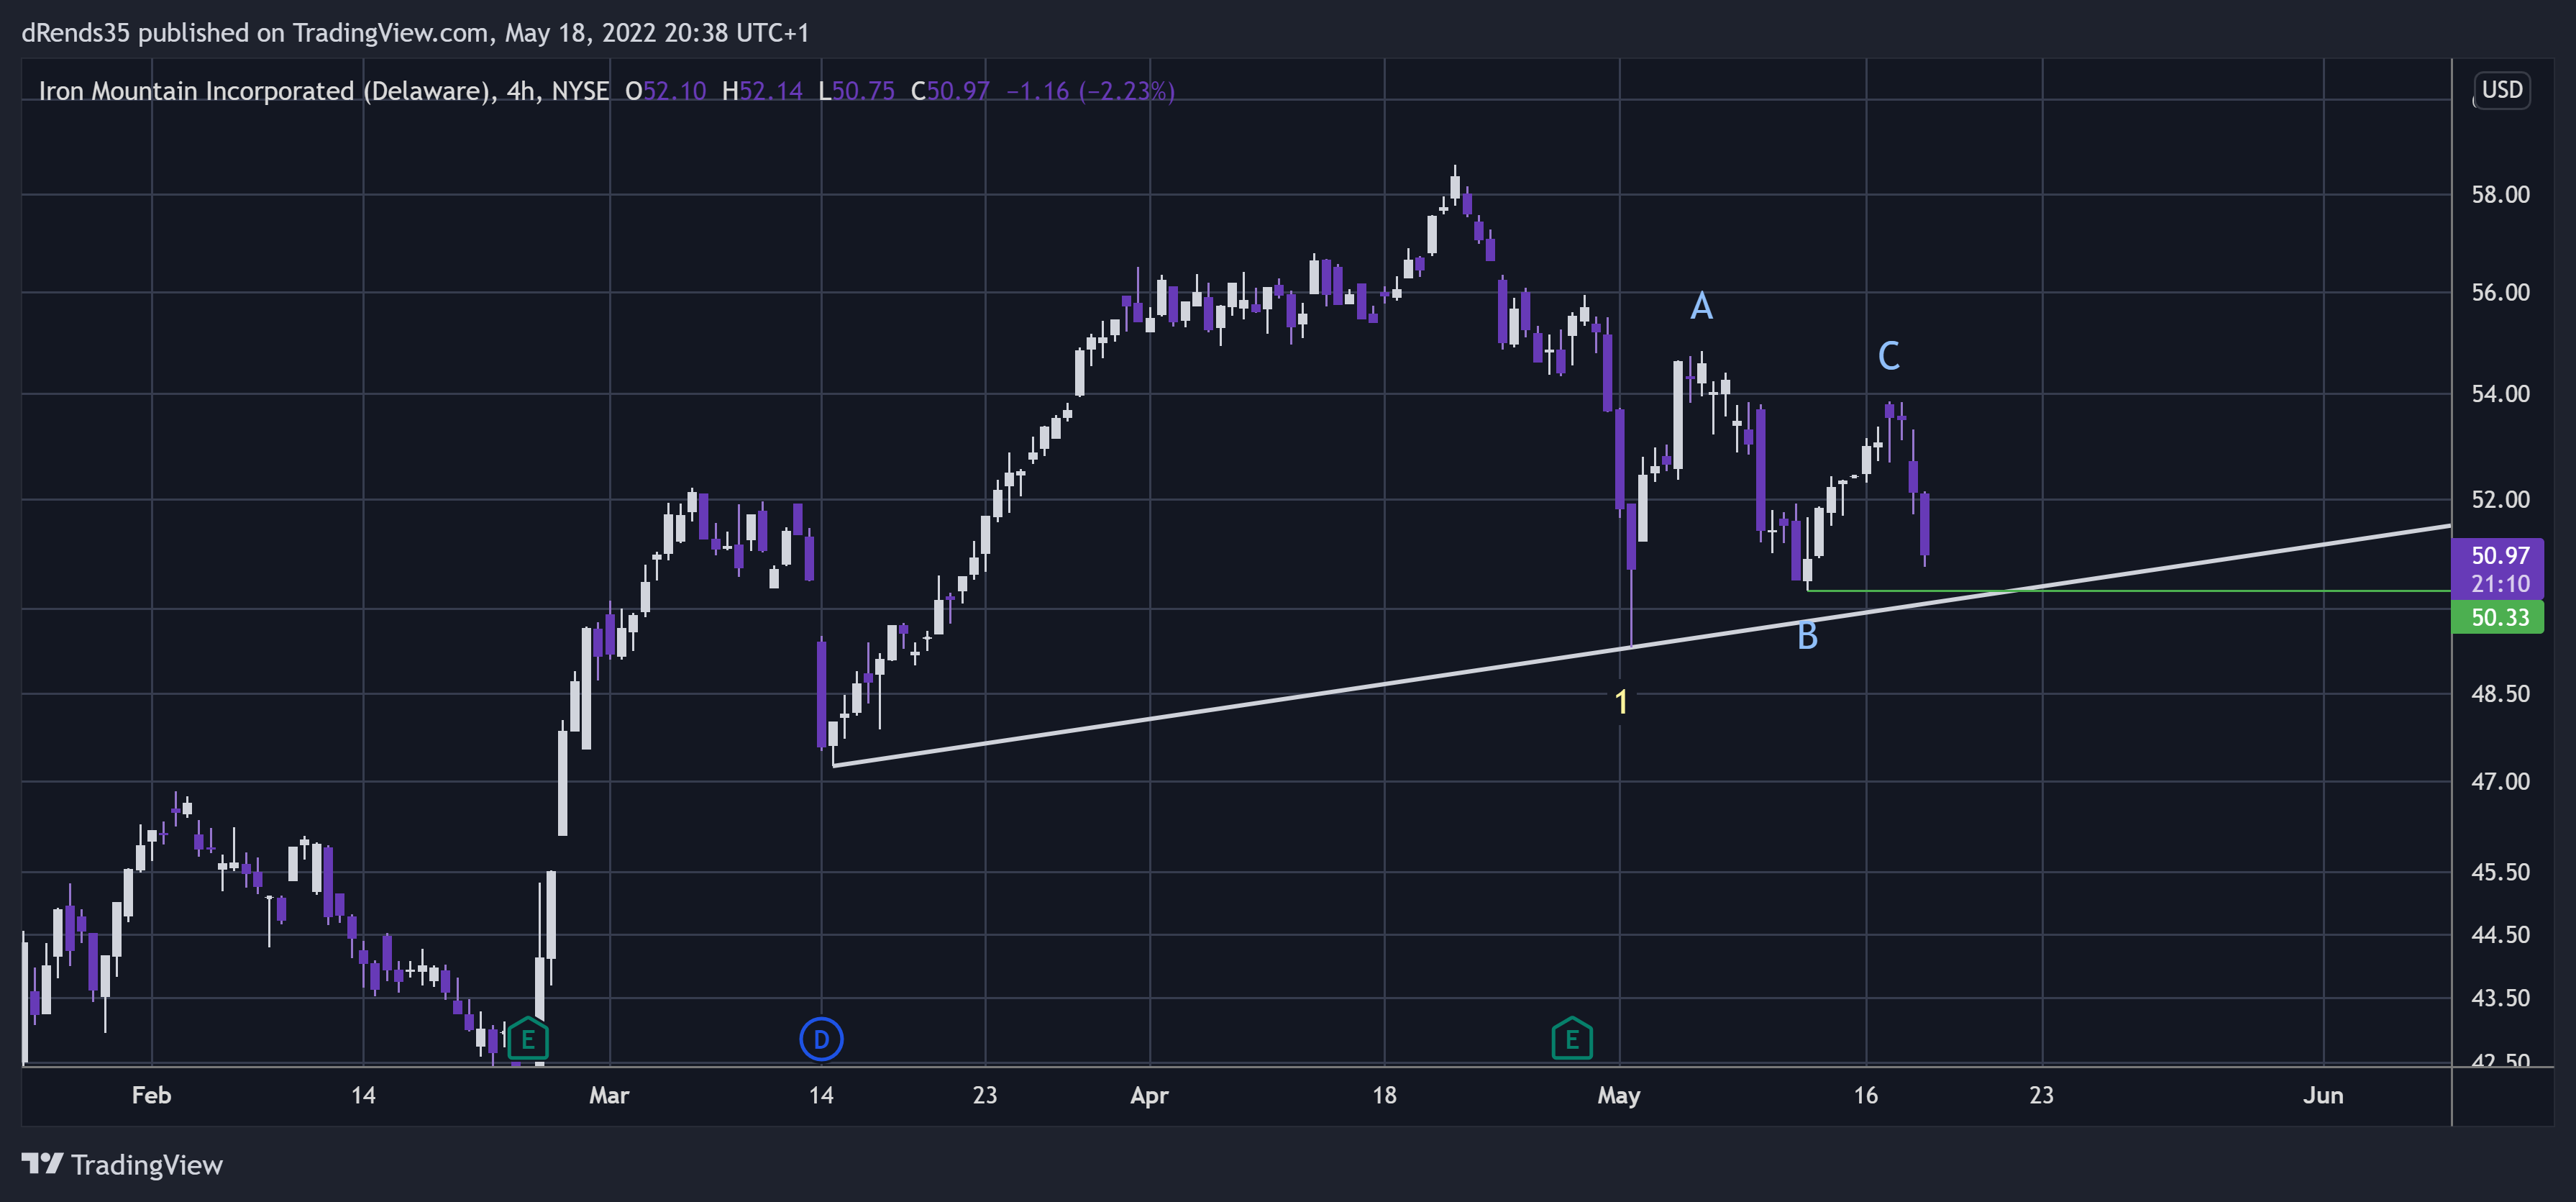Viewport: 2576px width, 1202px height.
Task: Click the 58.00 price axis label
Action: [2500, 194]
